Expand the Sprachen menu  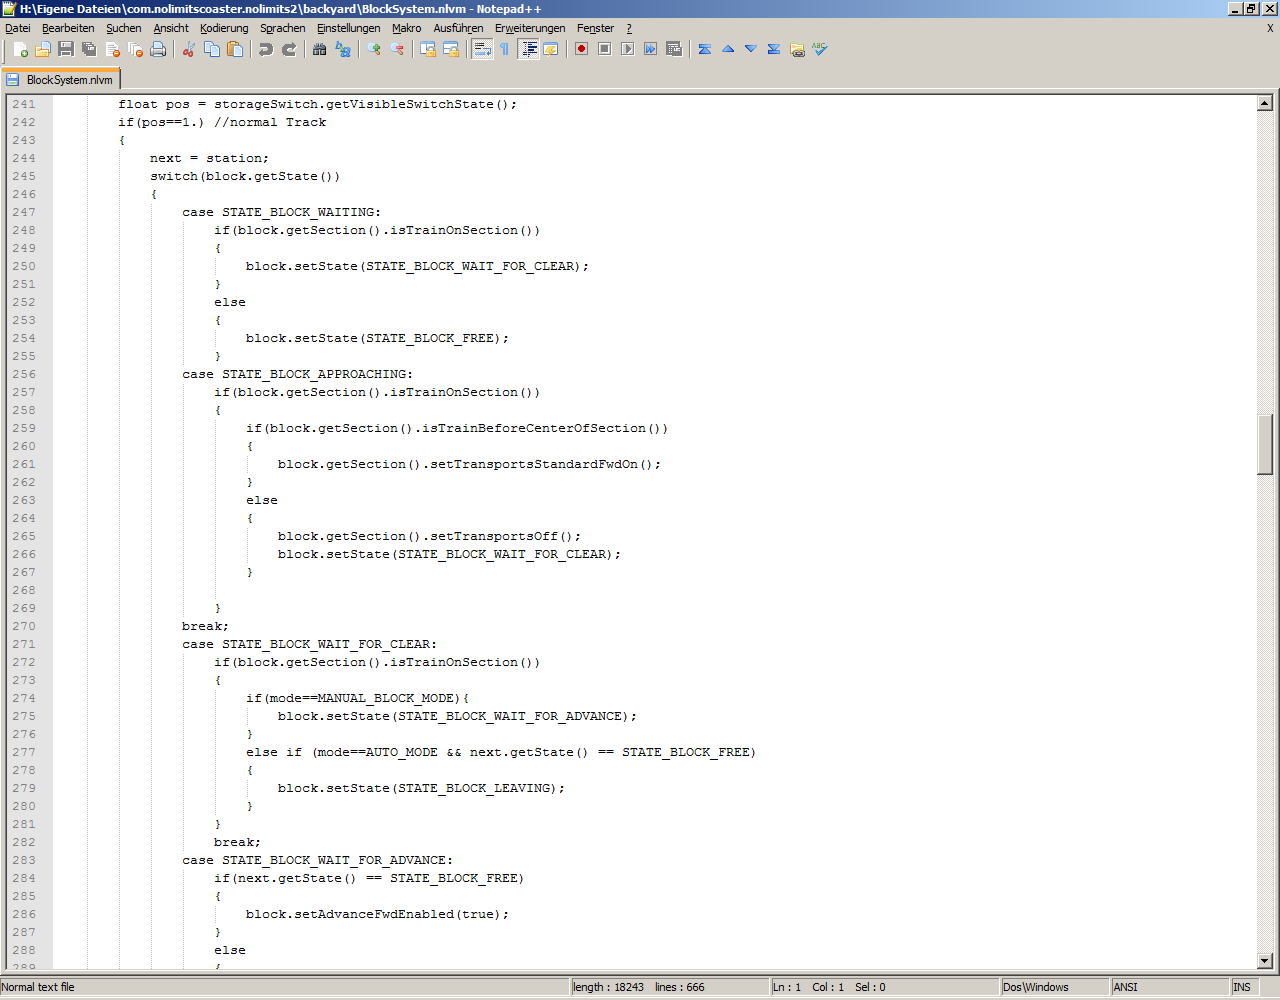pyautogui.click(x=282, y=28)
